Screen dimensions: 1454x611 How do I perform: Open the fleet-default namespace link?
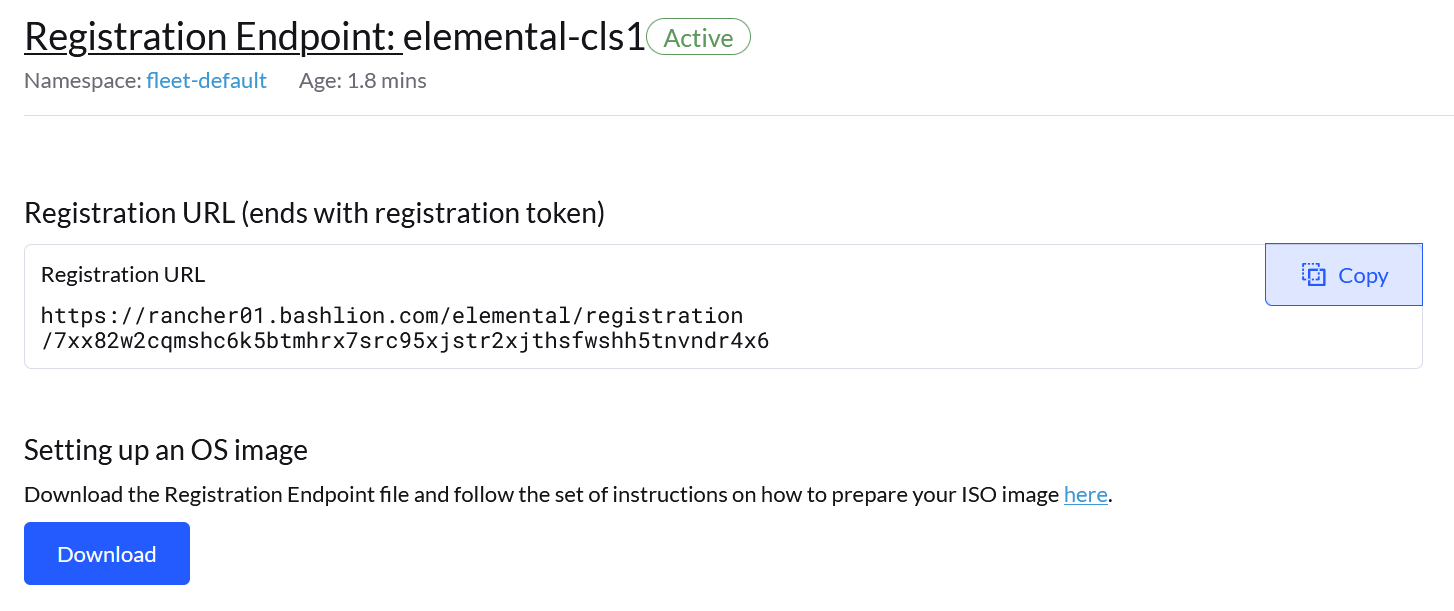[206, 81]
